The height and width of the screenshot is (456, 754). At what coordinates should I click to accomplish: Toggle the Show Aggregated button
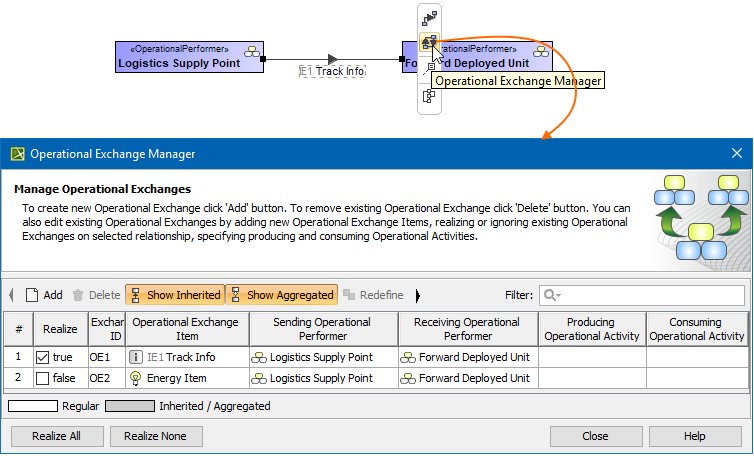tap(282, 295)
